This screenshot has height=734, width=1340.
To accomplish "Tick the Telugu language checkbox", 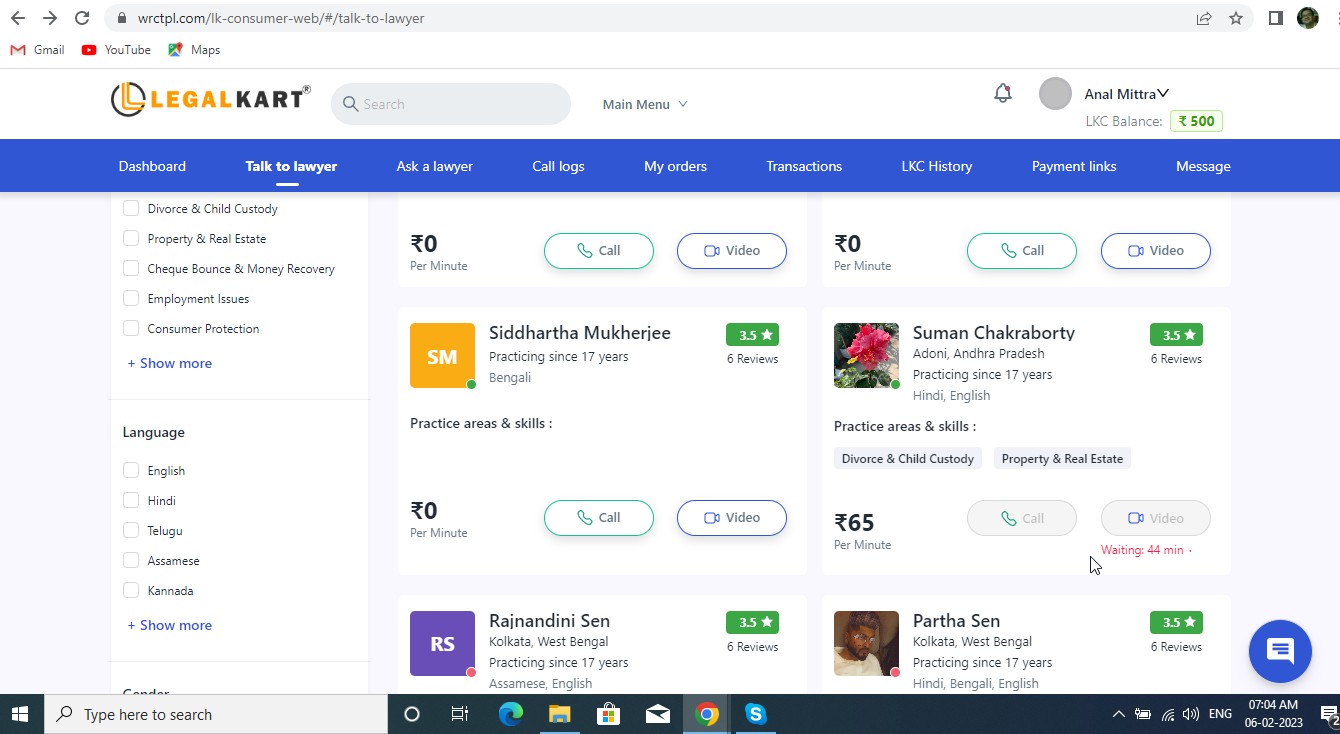I will tap(131, 531).
